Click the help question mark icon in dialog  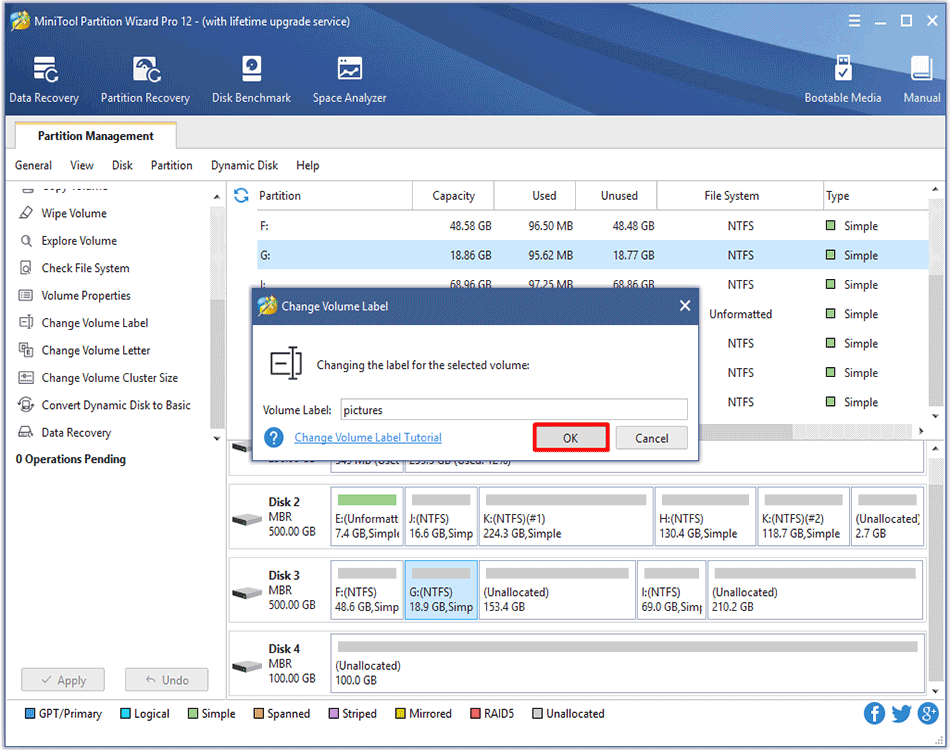pyautogui.click(x=274, y=437)
